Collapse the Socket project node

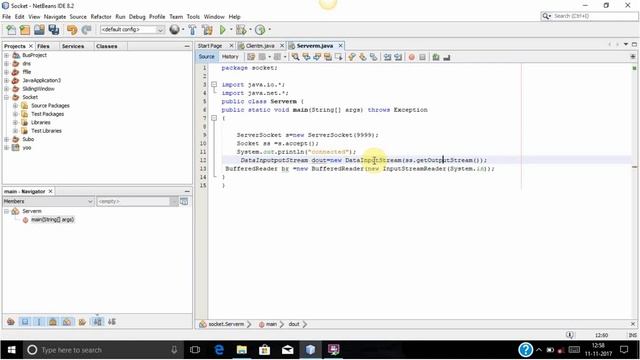click(x=7, y=97)
